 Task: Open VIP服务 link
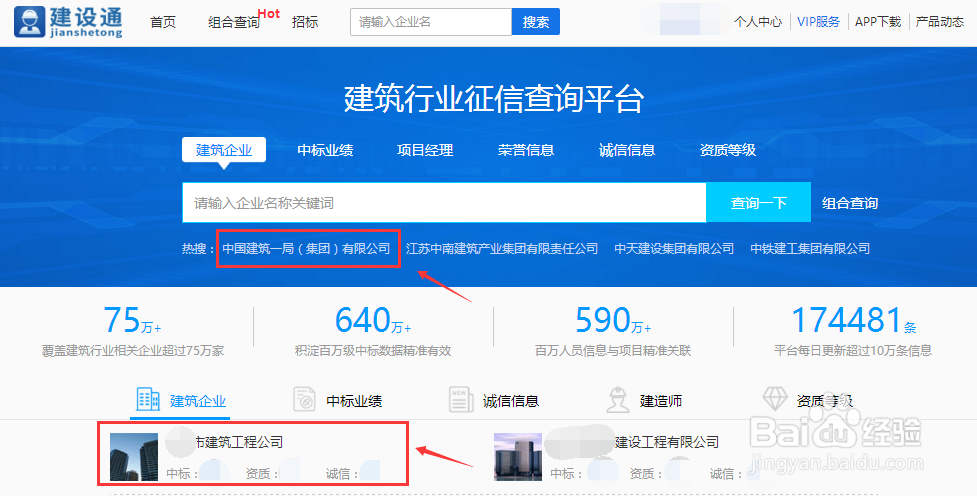pyautogui.click(x=818, y=22)
